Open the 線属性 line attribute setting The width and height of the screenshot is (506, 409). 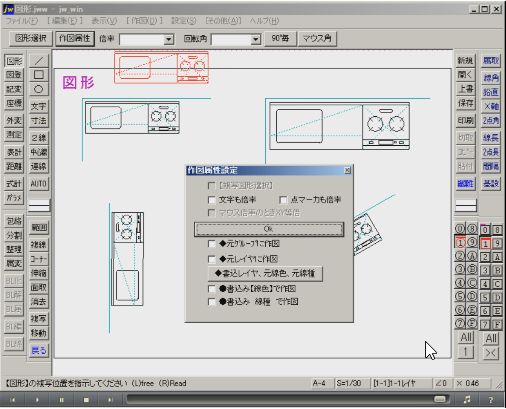coord(465,183)
